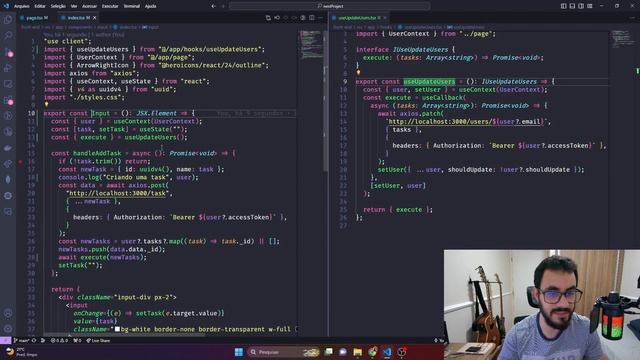Click the open changes icon in left editor toolbar

[x=268, y=18]
